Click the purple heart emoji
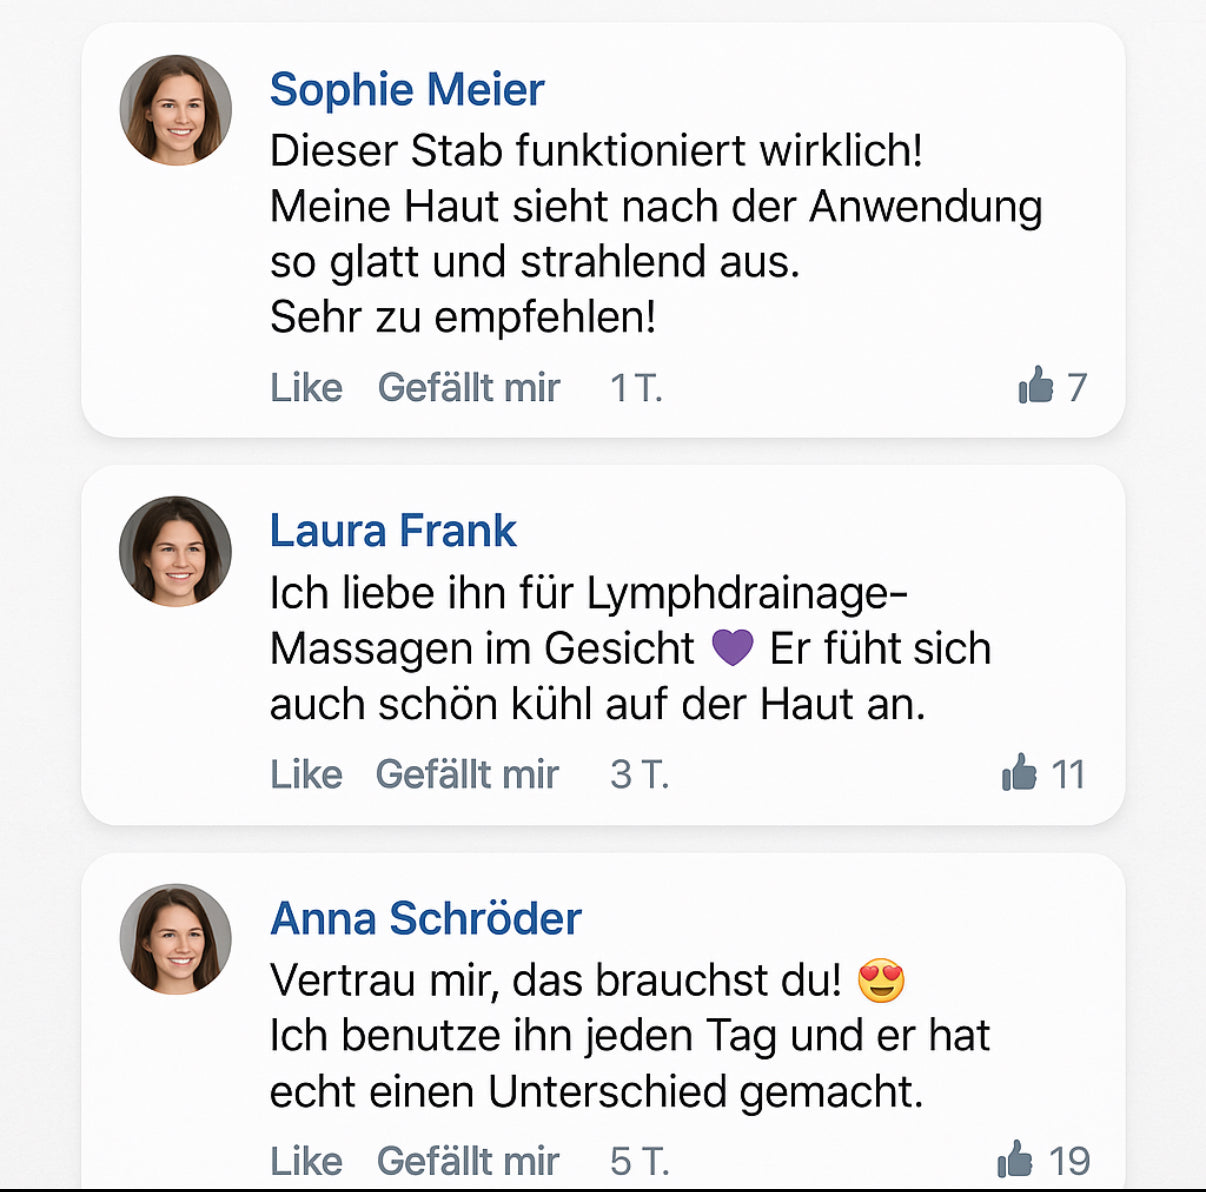The width and height of the screenshot is (1206, 1192). (x=732, y=648)
